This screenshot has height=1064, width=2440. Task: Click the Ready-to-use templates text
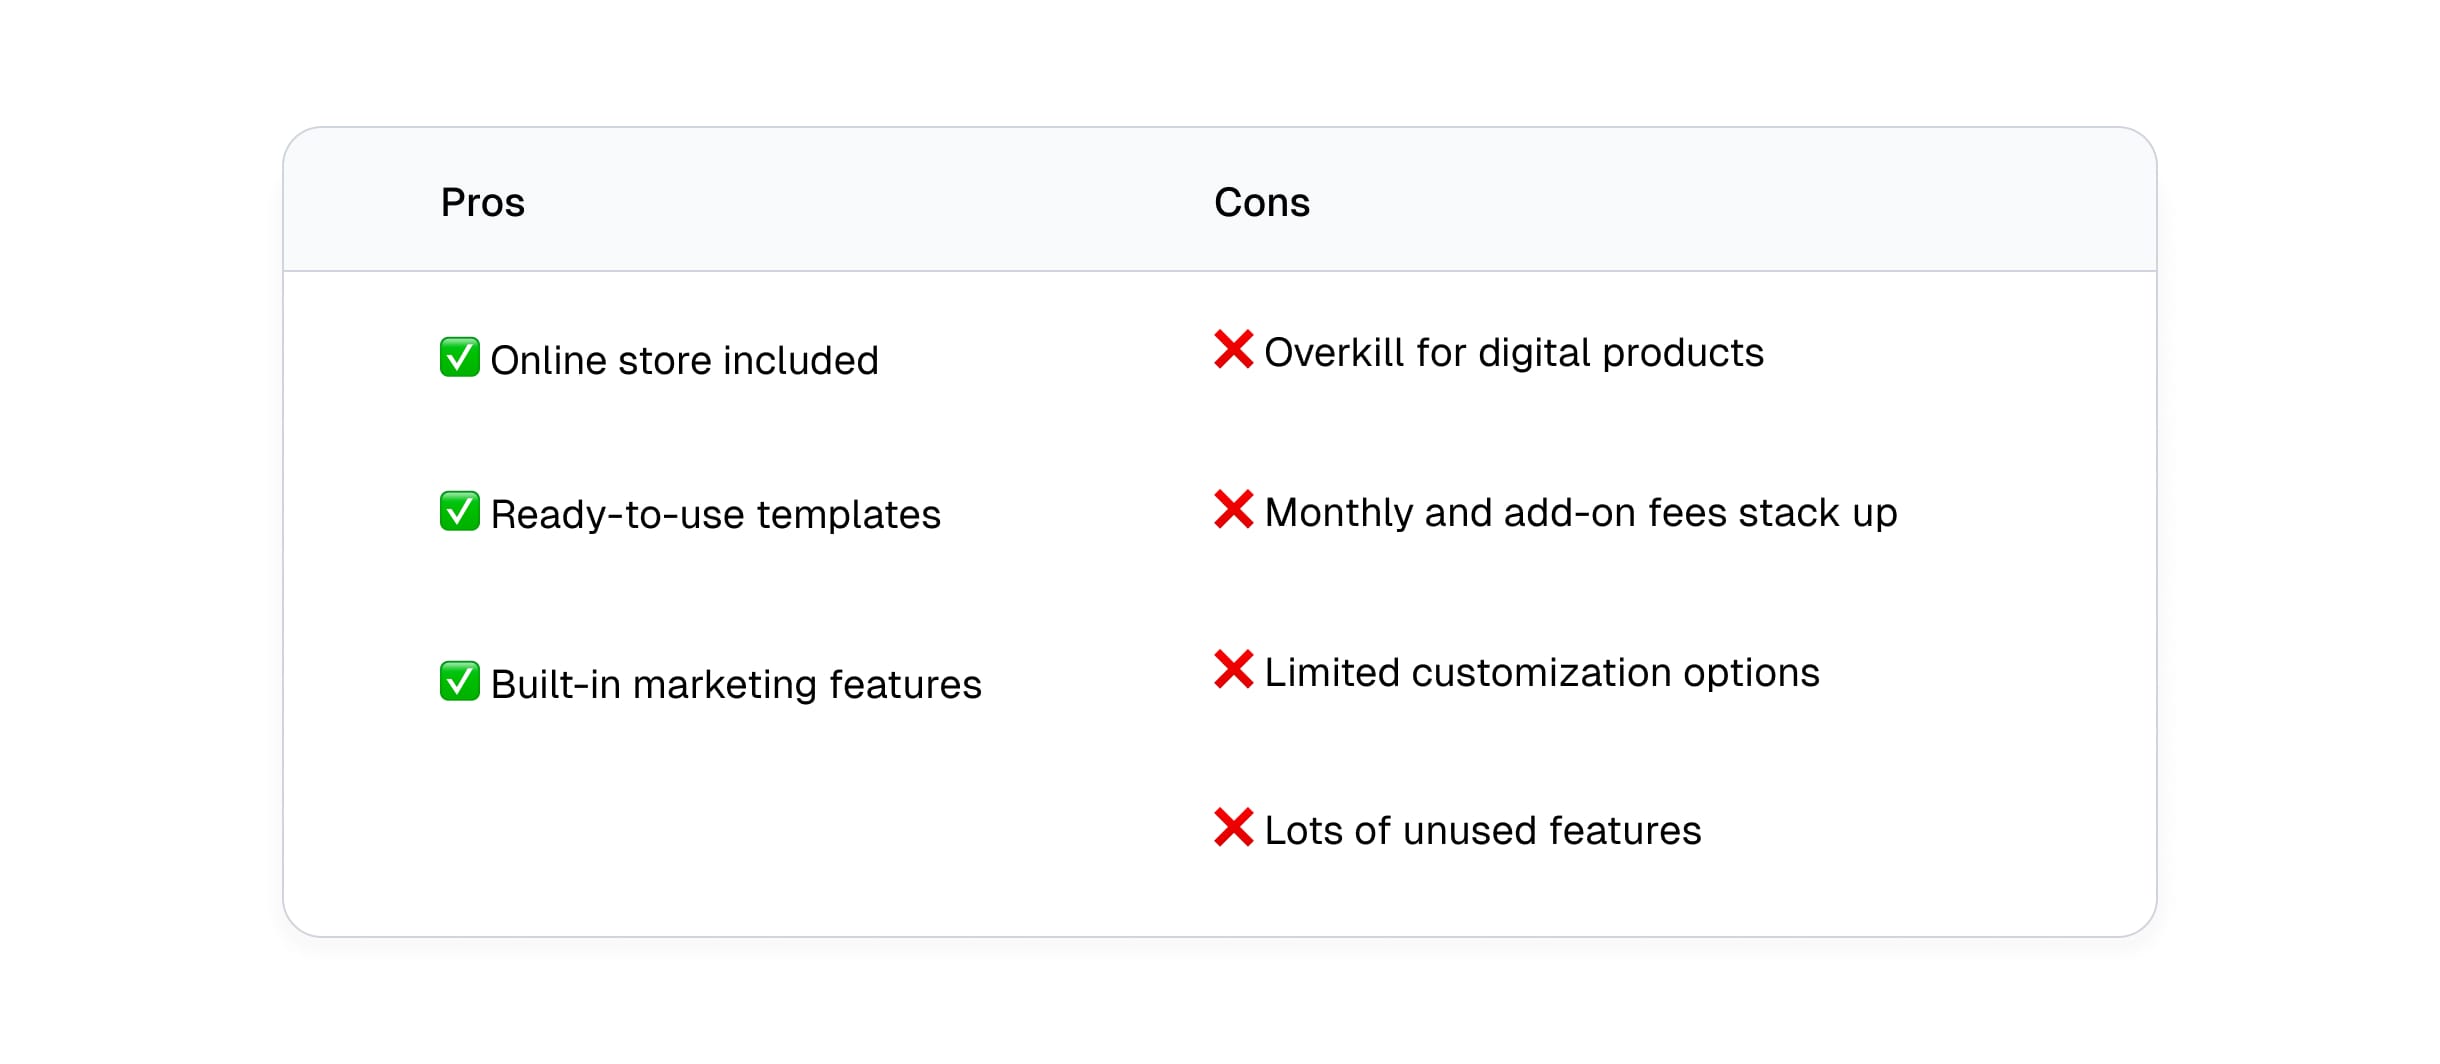(x=716, y=514)
